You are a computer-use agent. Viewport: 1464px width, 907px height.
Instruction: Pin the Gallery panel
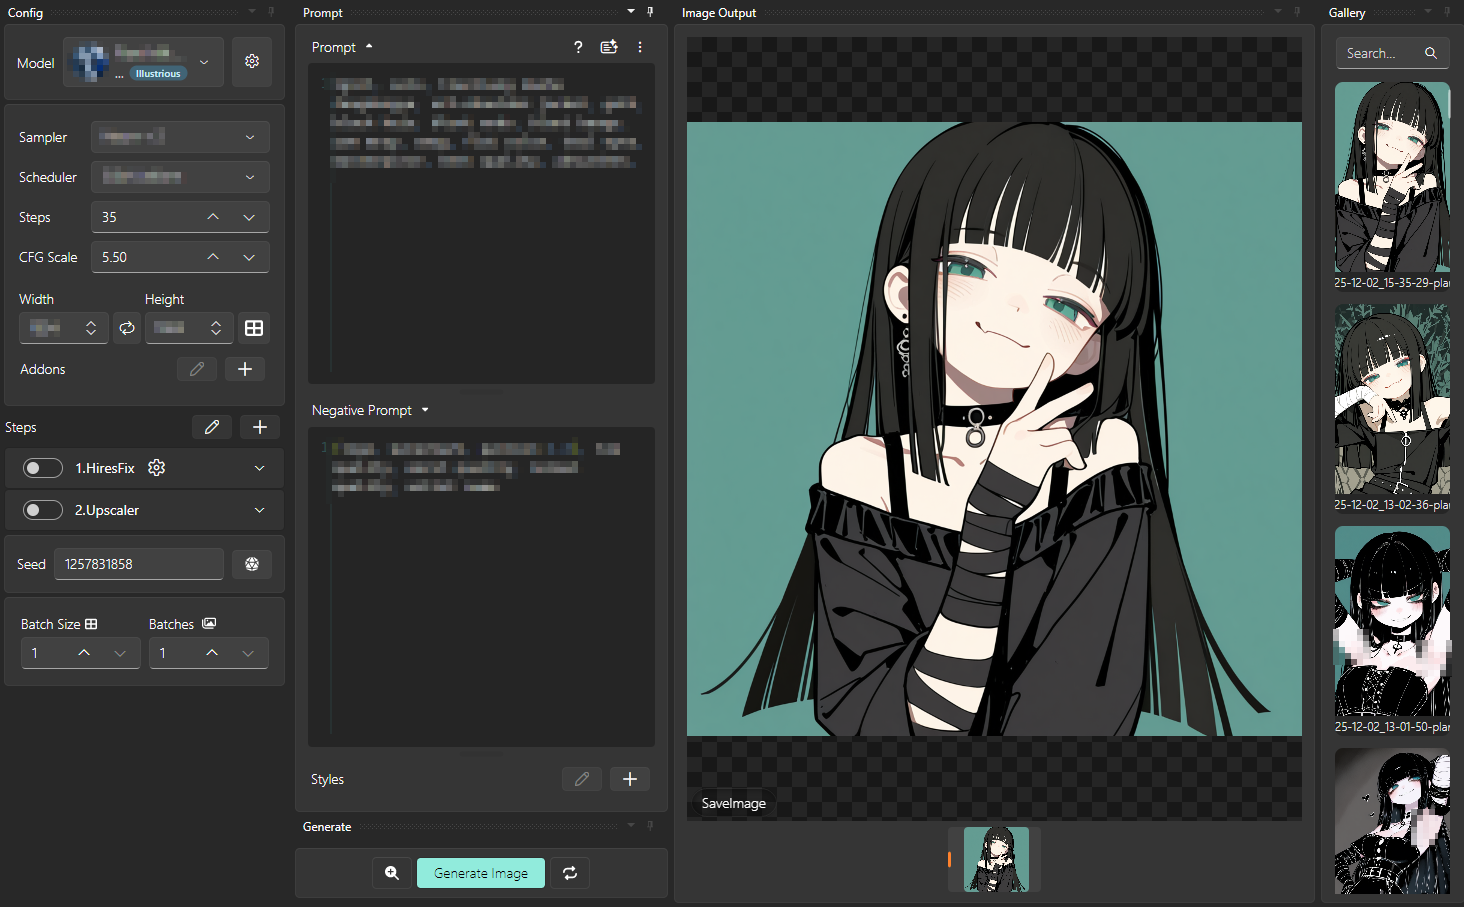pyautogui.click(x=1447, y=12)
